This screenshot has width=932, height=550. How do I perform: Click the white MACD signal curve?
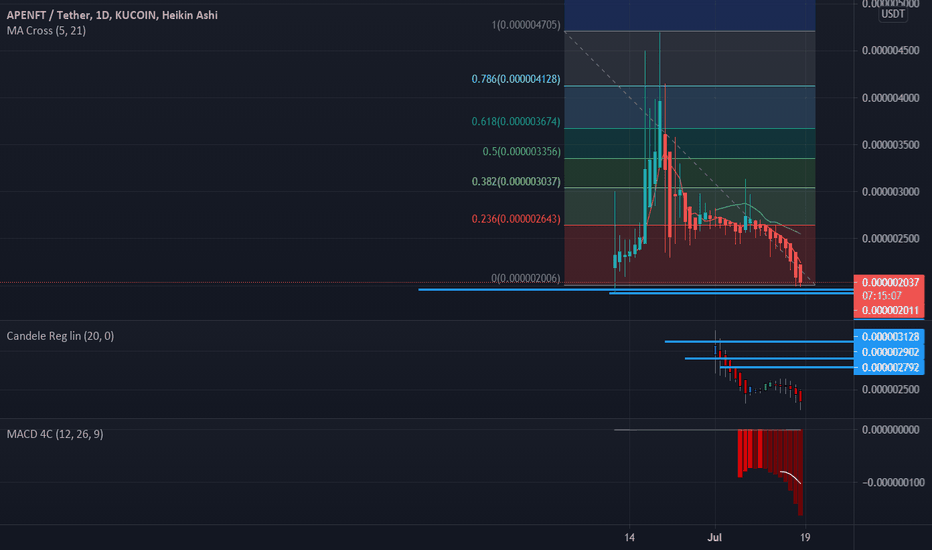pyautogui.click(x=791, y=476)
